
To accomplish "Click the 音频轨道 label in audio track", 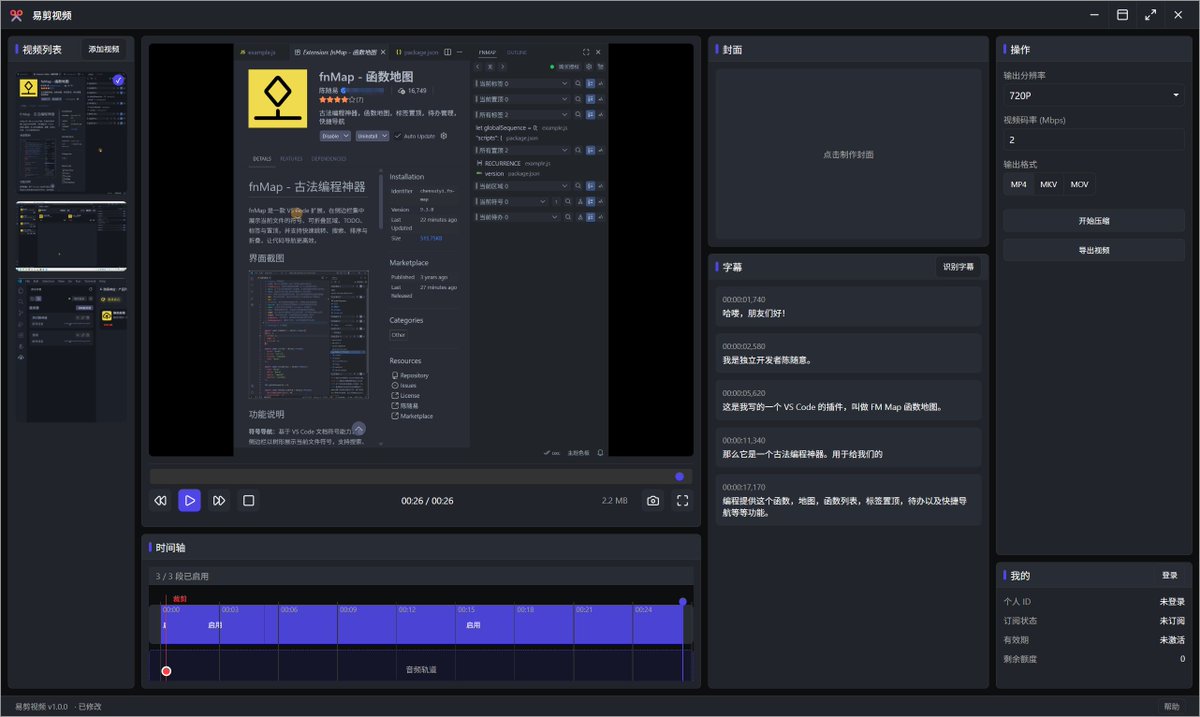I will (421, 669).
